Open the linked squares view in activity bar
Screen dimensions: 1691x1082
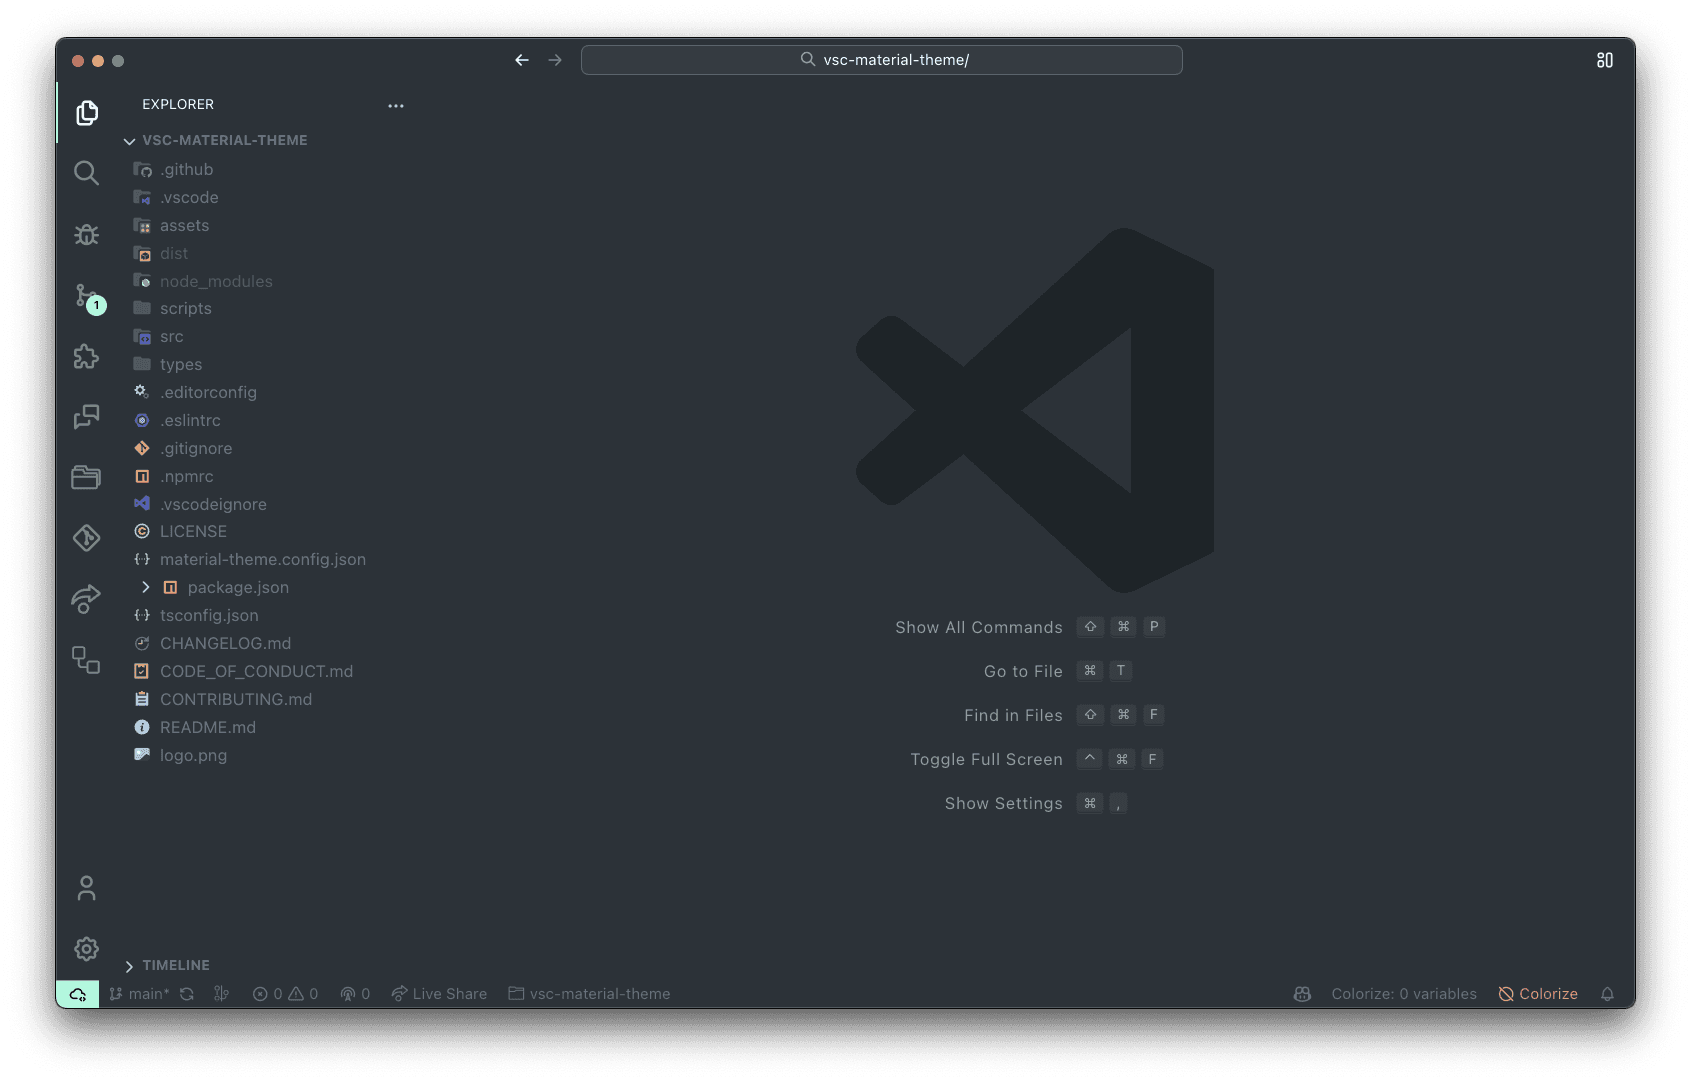[87, 660]
